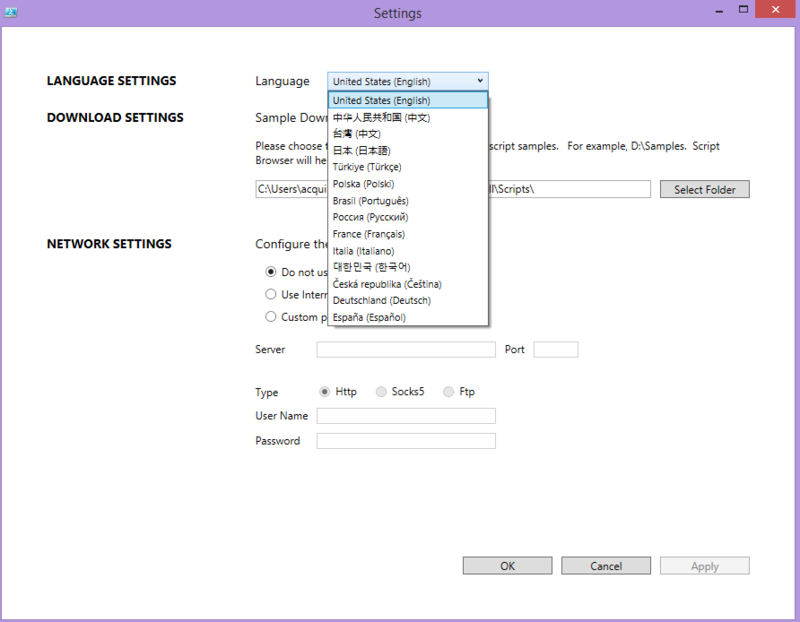Choose 台灣 (中文) language
This screenshot has height=622, width=800.
click(x=408, y=134)
